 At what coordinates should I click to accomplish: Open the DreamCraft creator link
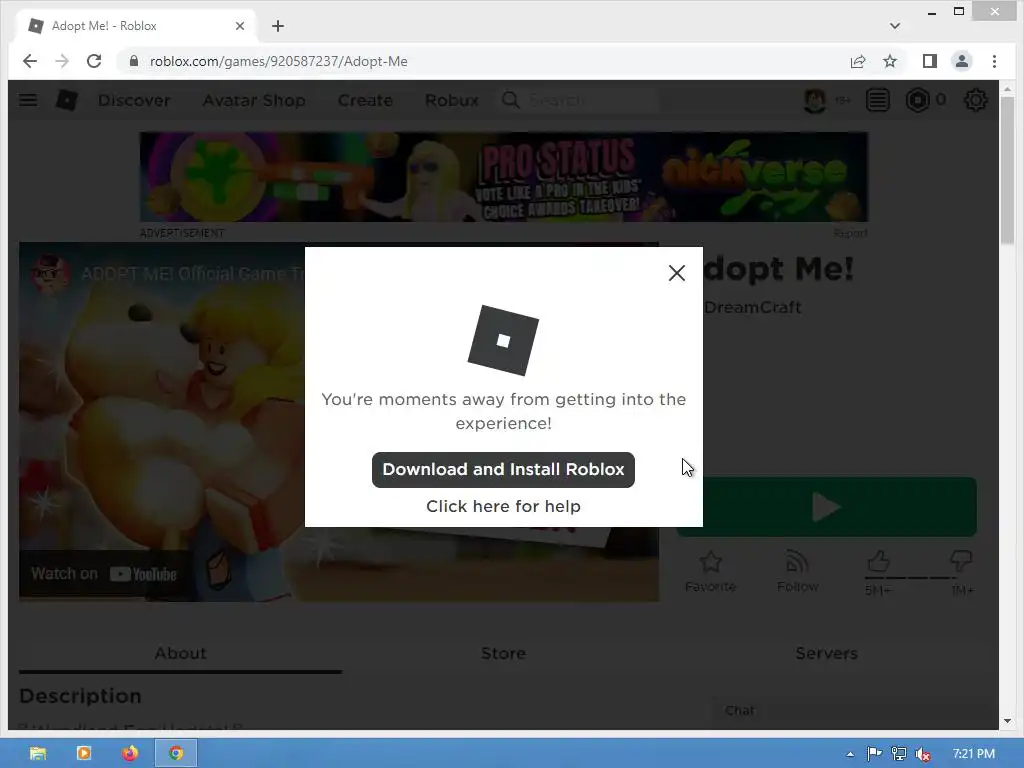coord(752,308)
